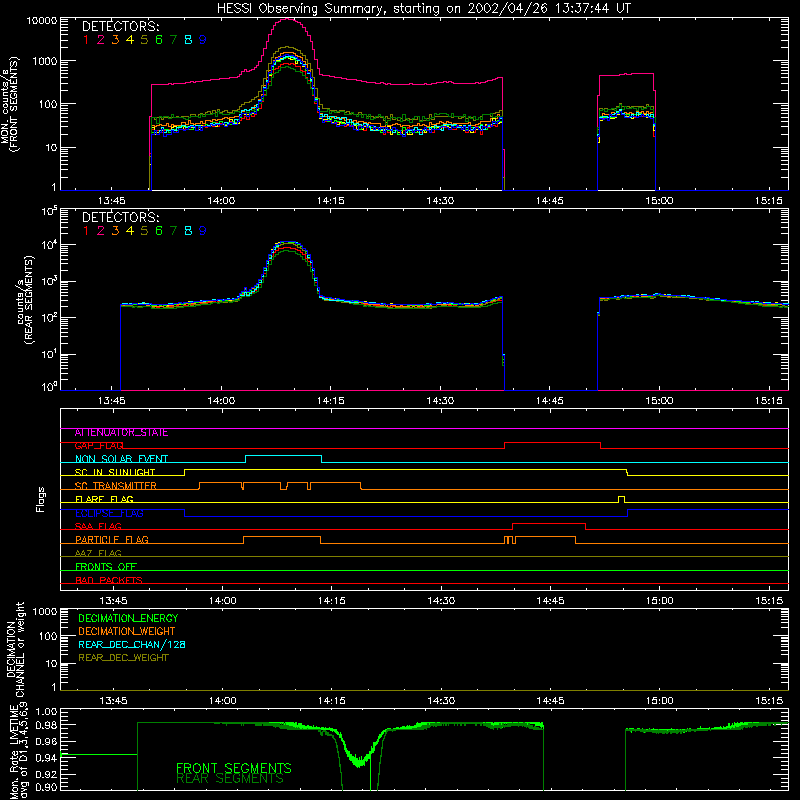Click the 1.00 tick label on the livetime axis
Screen dimensions: 800x800
(x=45, y=712)
